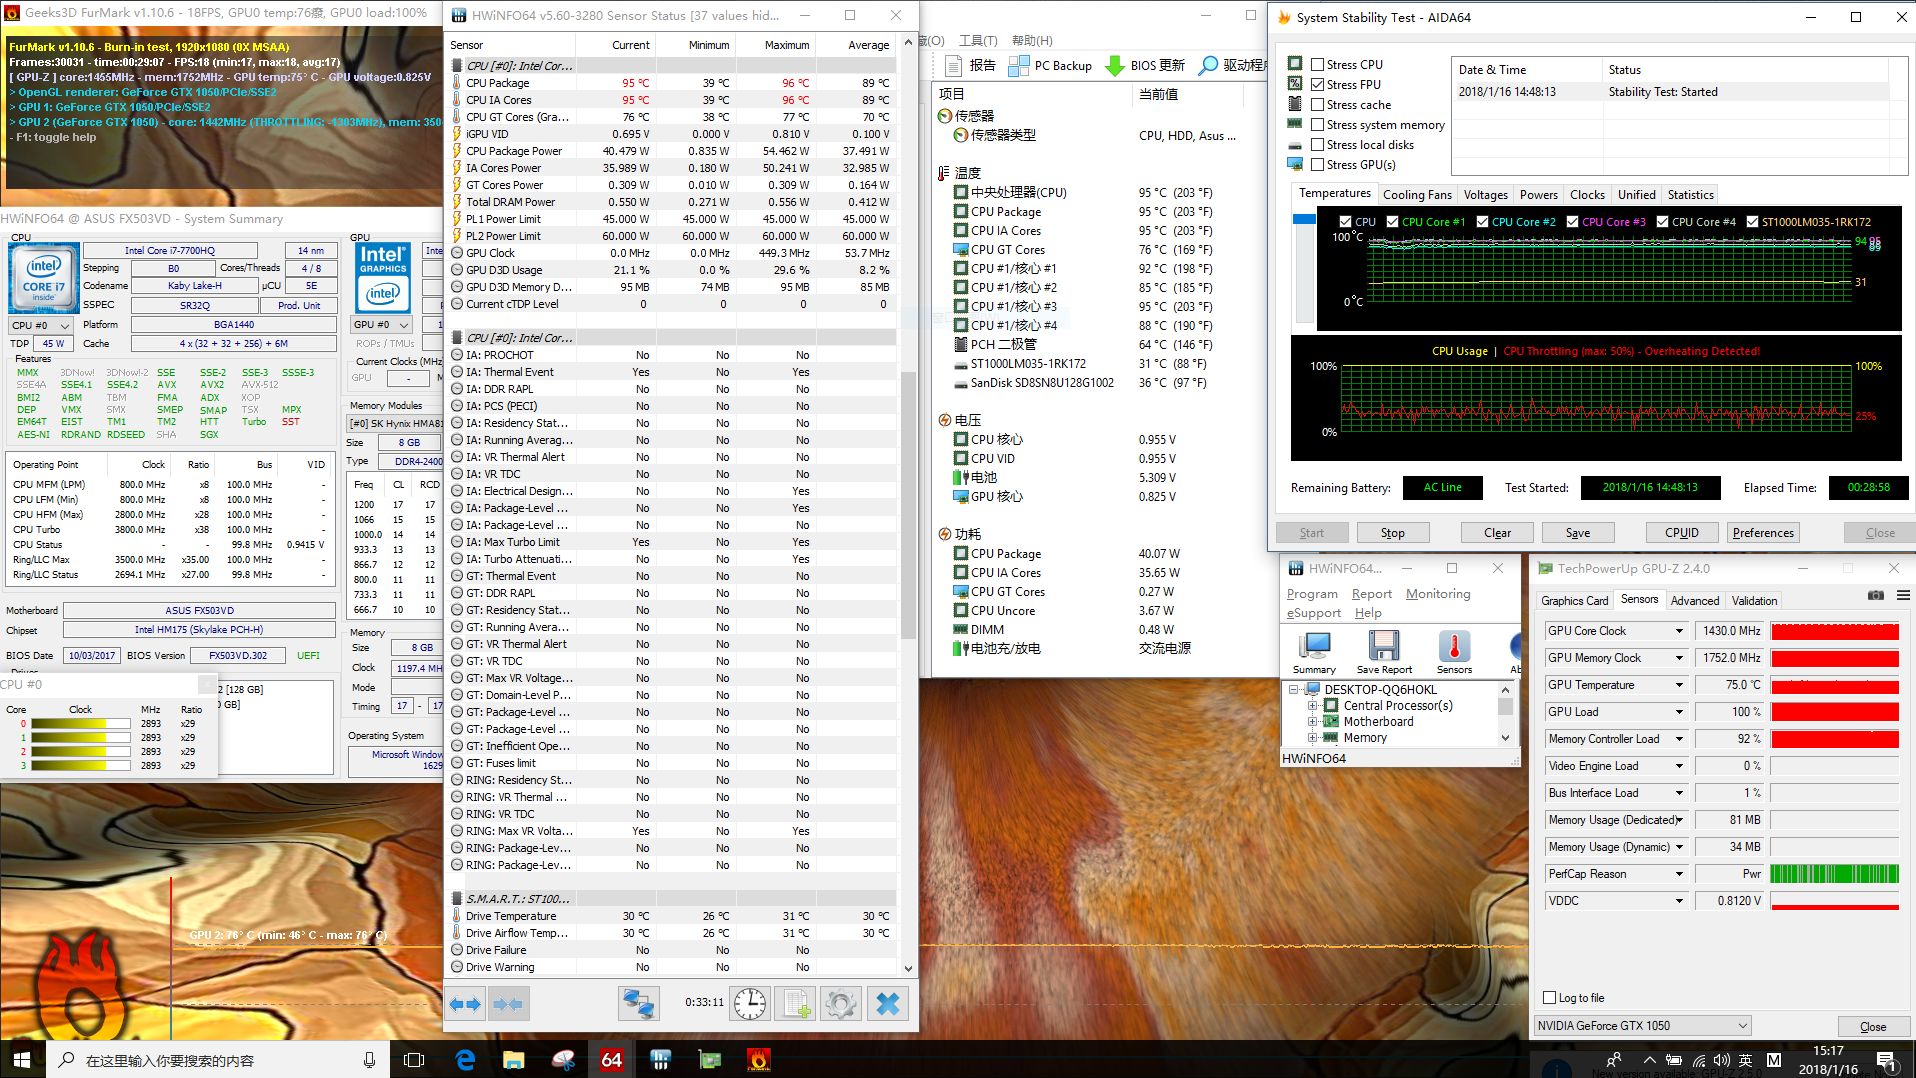The image size is (1916, 1078).
Task: Open the GPU-Z hamburger menu icon
Action: click(1903, 596)
